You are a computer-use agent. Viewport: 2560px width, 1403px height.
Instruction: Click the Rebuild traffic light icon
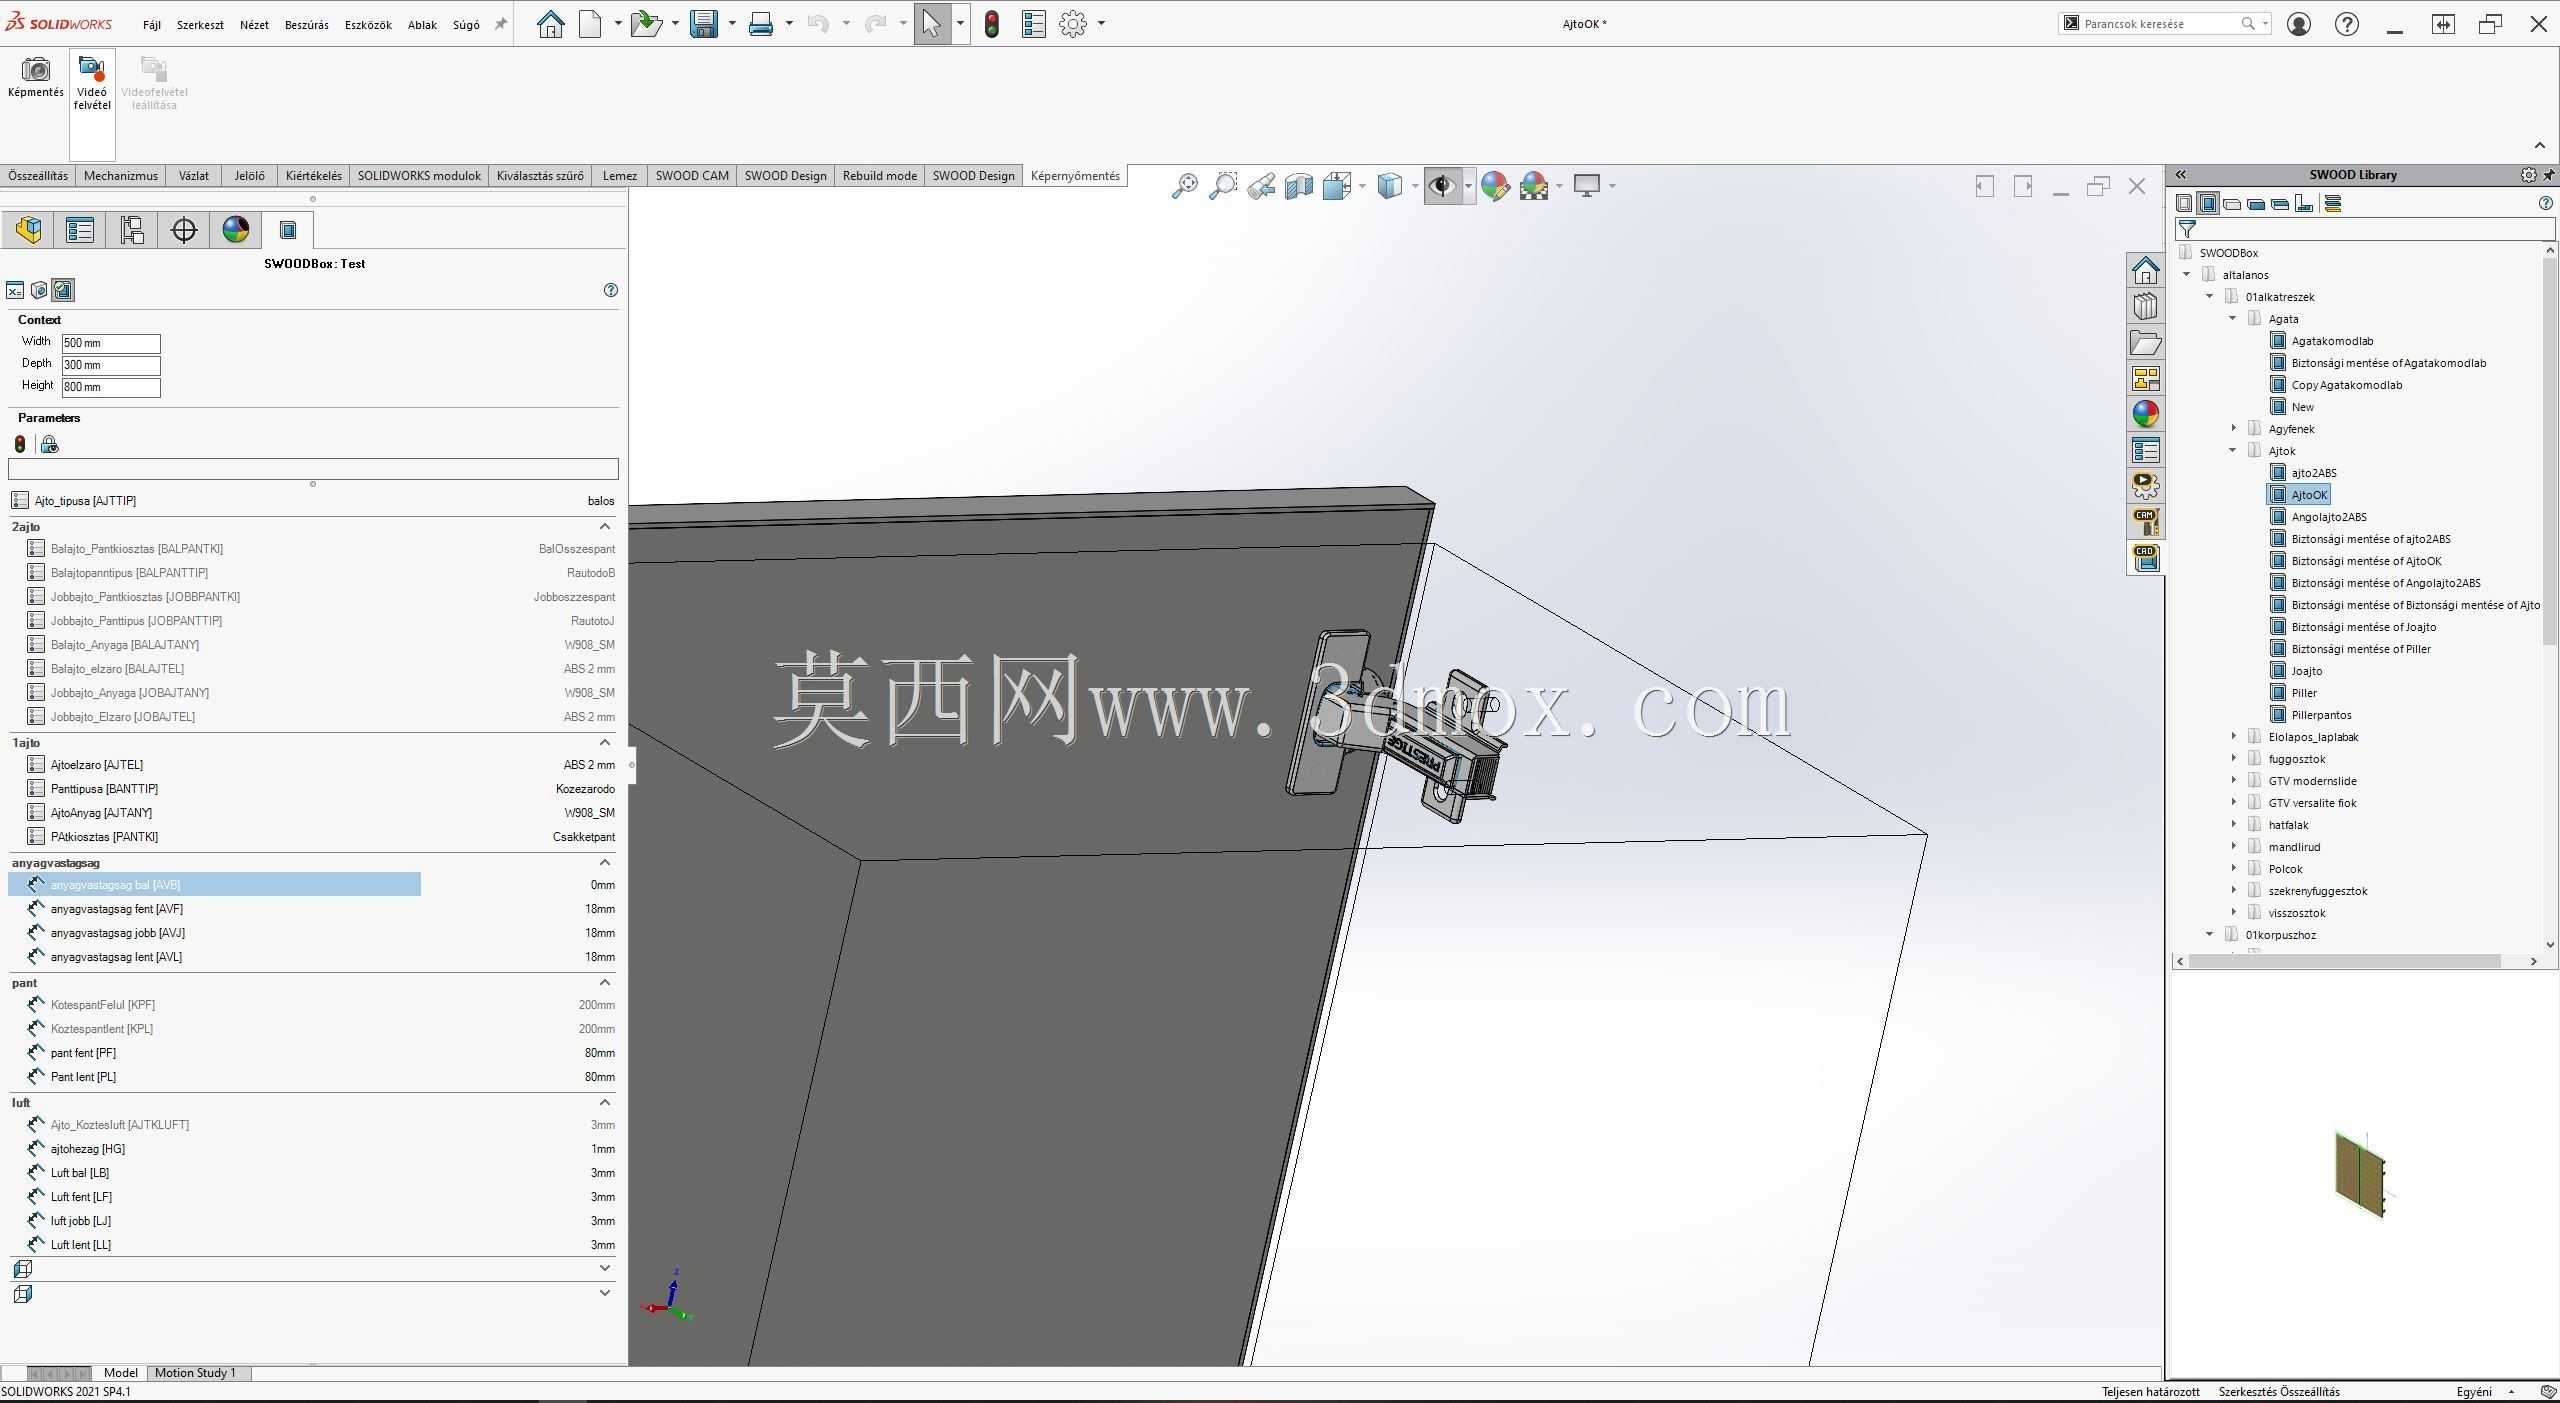pyautogui.click(x=992, y=23)
